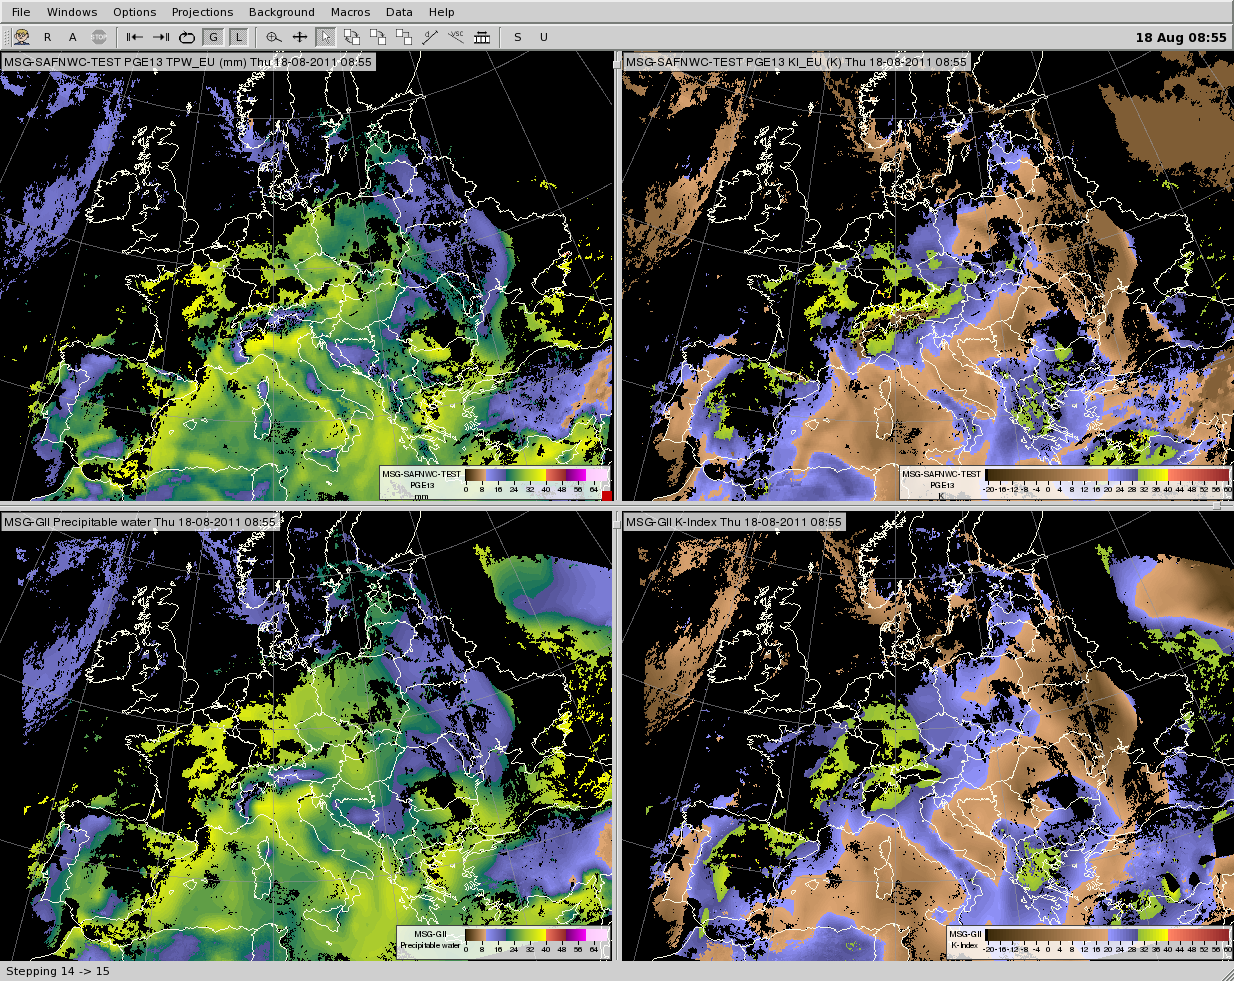Select the zoom magnifier tool
Image resolution: width=1234 pixels, height=981 pixels.
[x=273, y=37]
